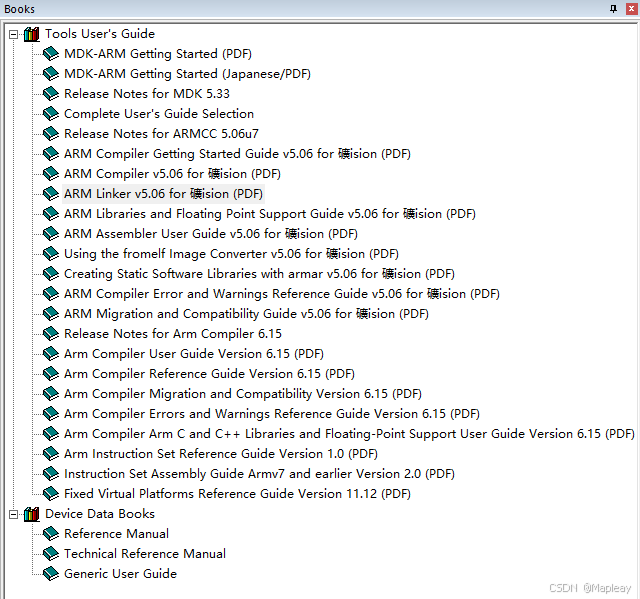Viewport: 640px width, 599px height.
Task: Click book icon for Arm Compiler Errors and Warnings 6.15
Action: (x=51, y=414)
